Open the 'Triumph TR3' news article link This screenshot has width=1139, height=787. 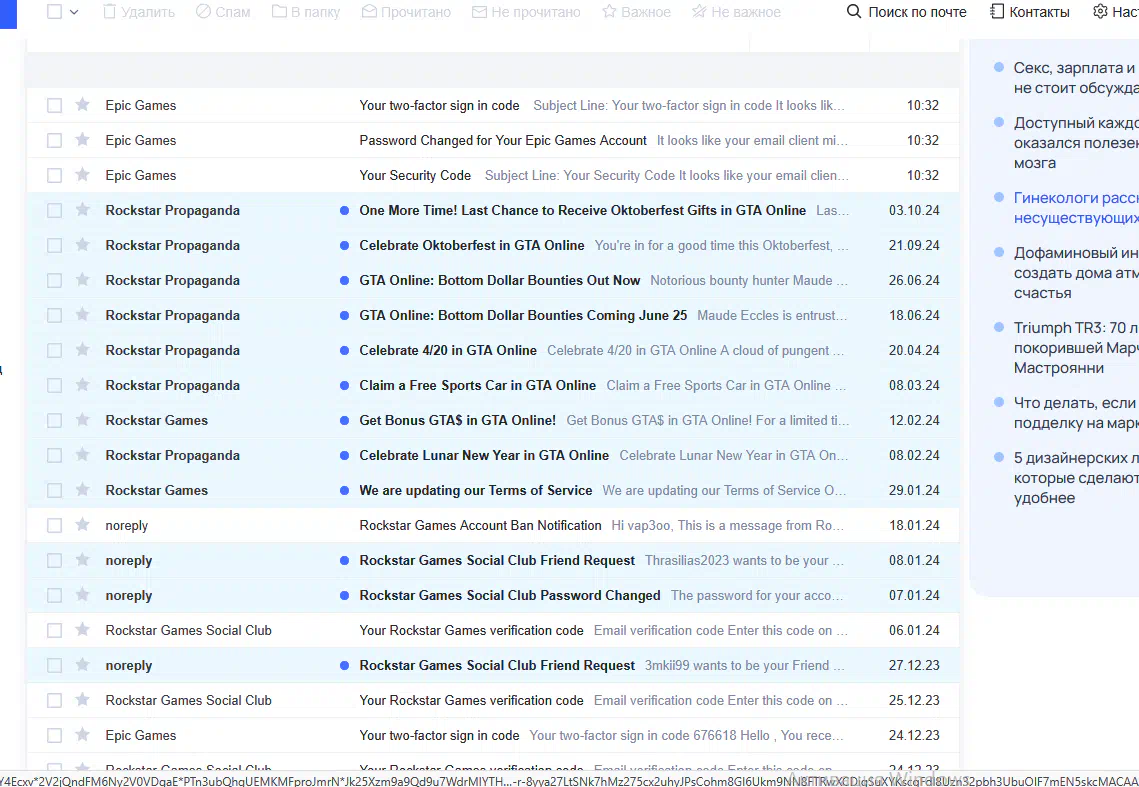click(1076, 347)
